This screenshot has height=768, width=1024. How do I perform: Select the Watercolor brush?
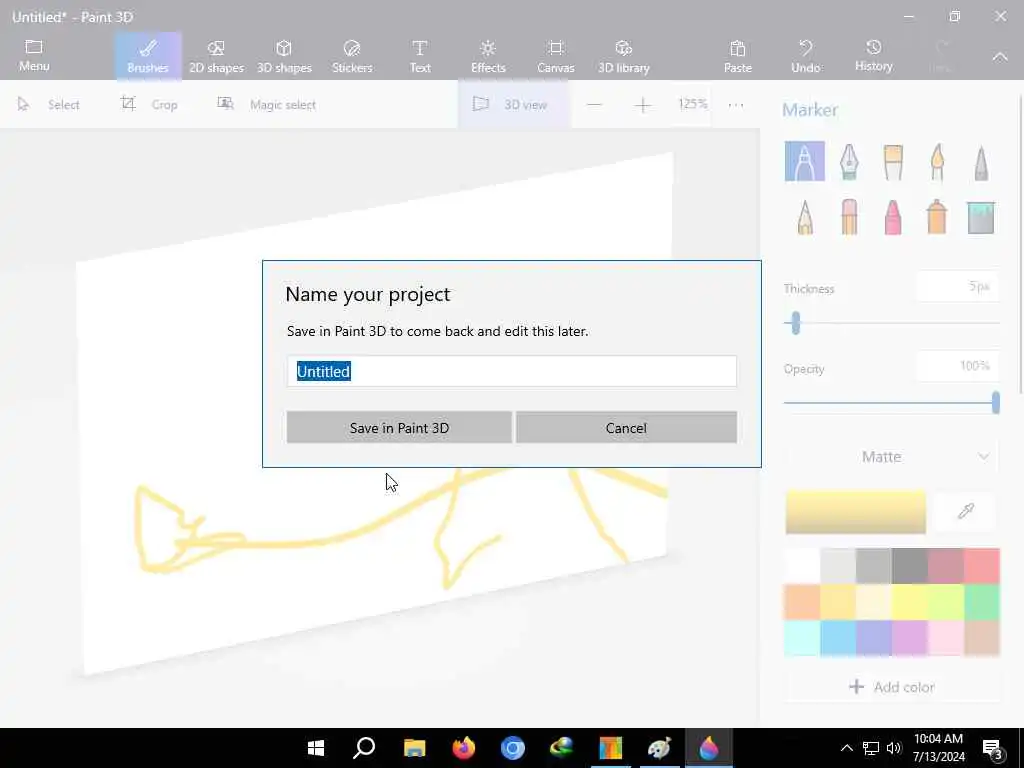pyautogui.click(x=937, y=161)
